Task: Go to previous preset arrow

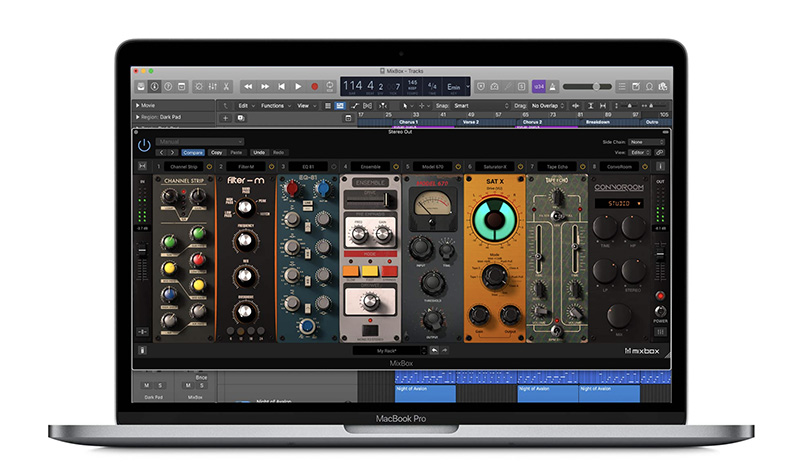Action: tap(162, 152)
